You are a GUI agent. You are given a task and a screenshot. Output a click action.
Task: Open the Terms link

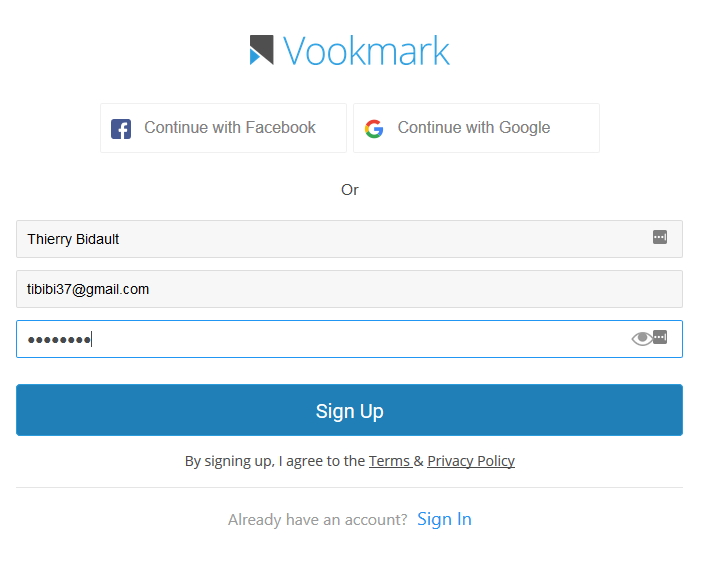pos(389,460)
